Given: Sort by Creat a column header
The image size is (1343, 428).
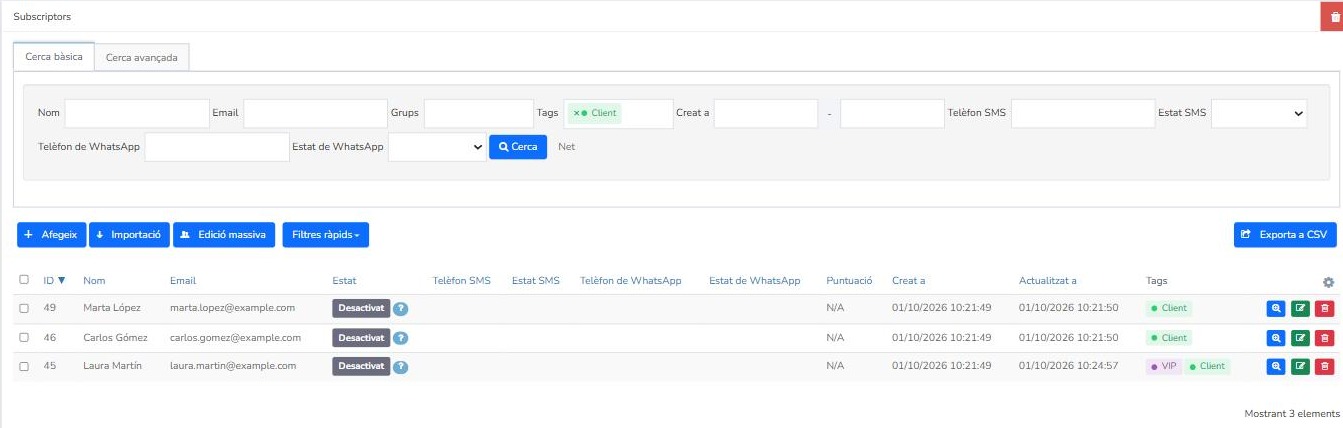Looking at the screenshot, I should point(909,281).
